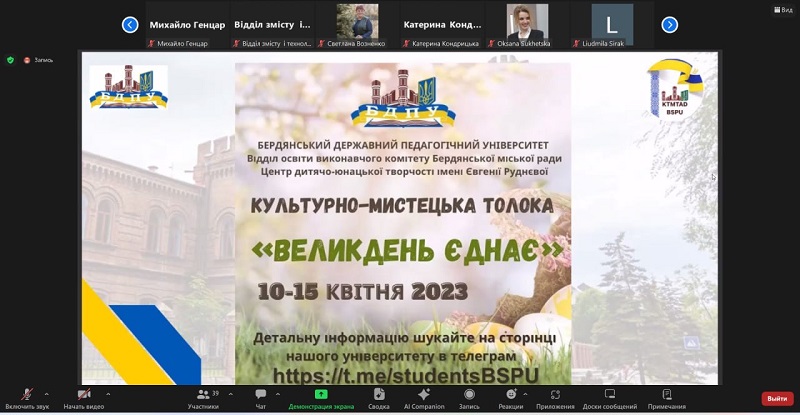Click the БДПУ logo at slide's top-left
The width and height of the screenshot is (800, 415).
129,87
